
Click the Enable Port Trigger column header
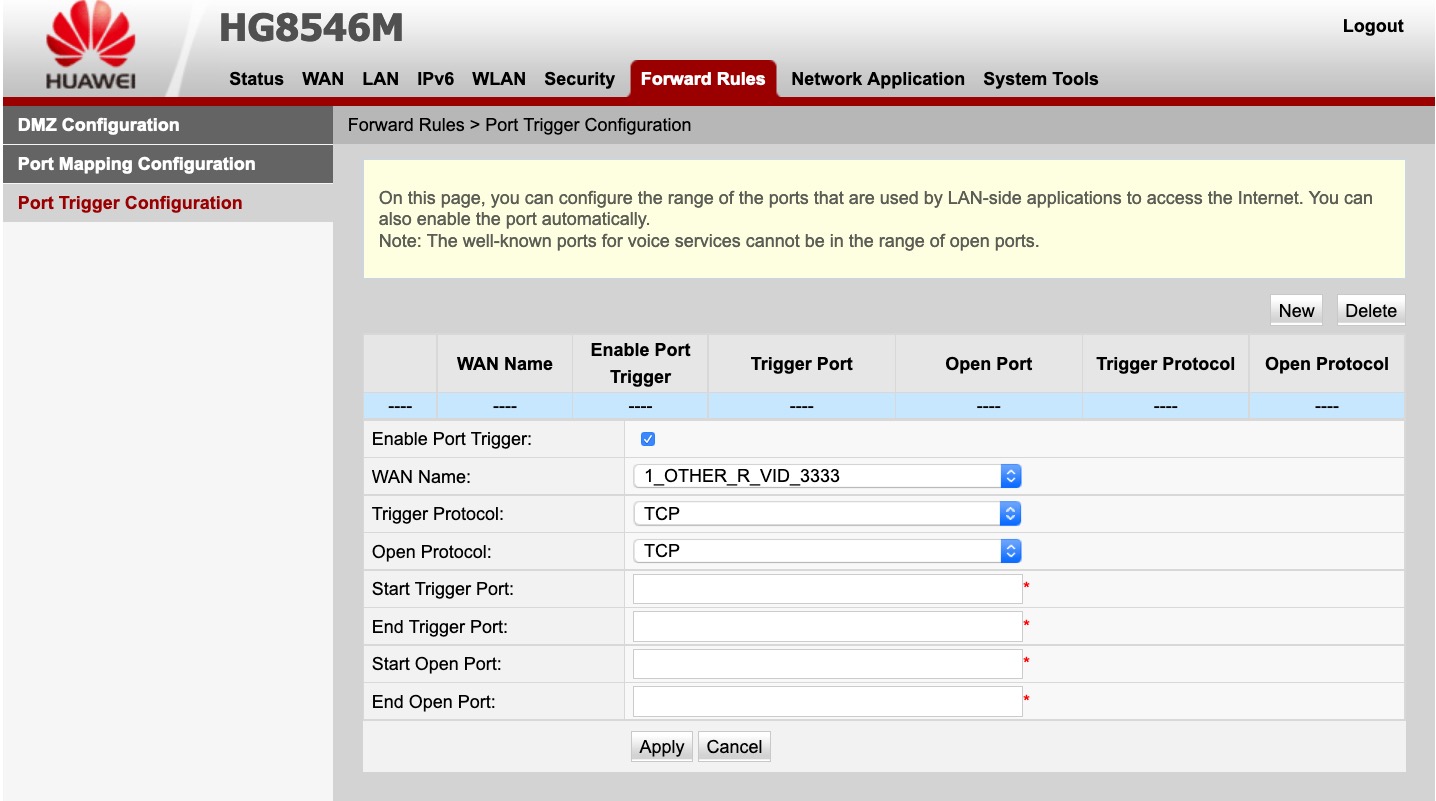tap(641, 364)
